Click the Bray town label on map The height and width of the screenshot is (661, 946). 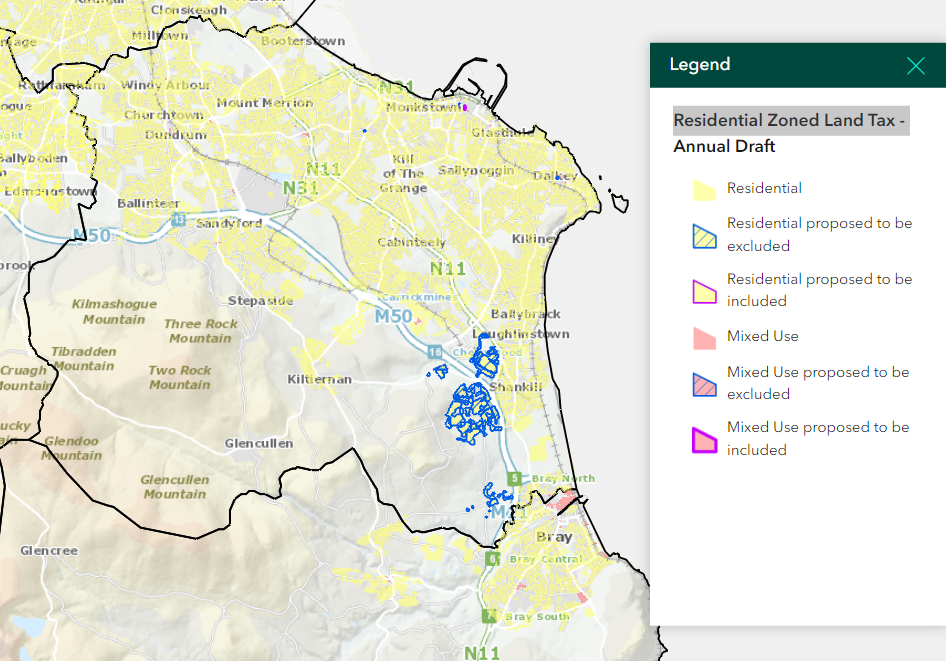click(x=554, y=537)
